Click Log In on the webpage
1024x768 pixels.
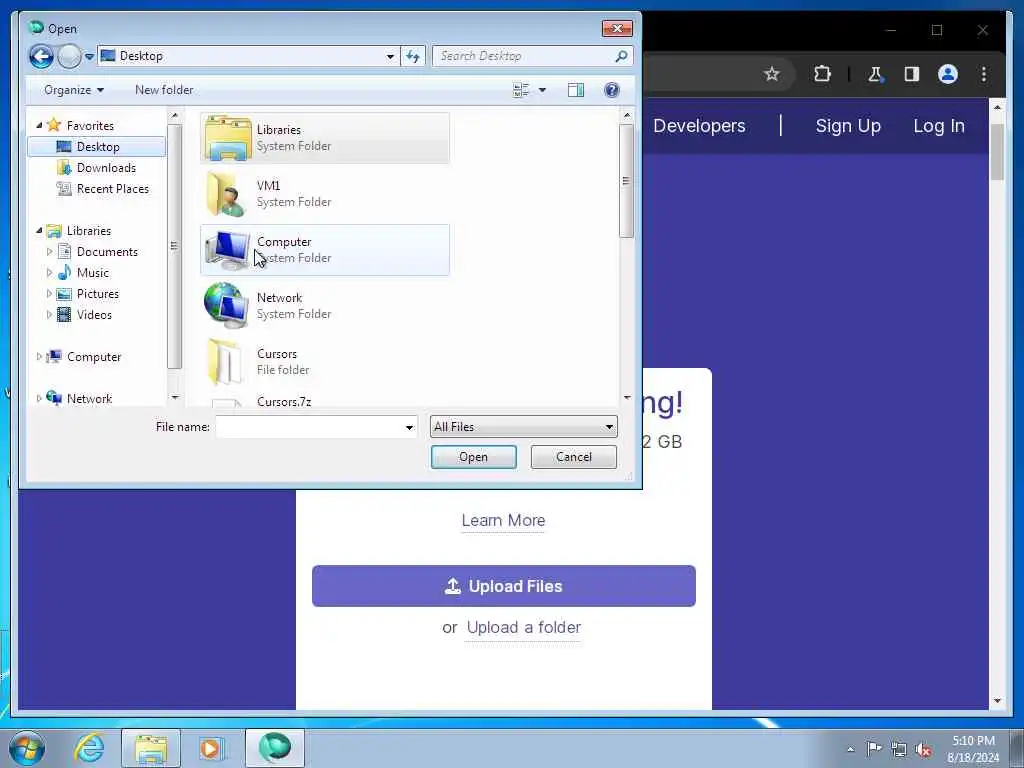pos(938,126)
